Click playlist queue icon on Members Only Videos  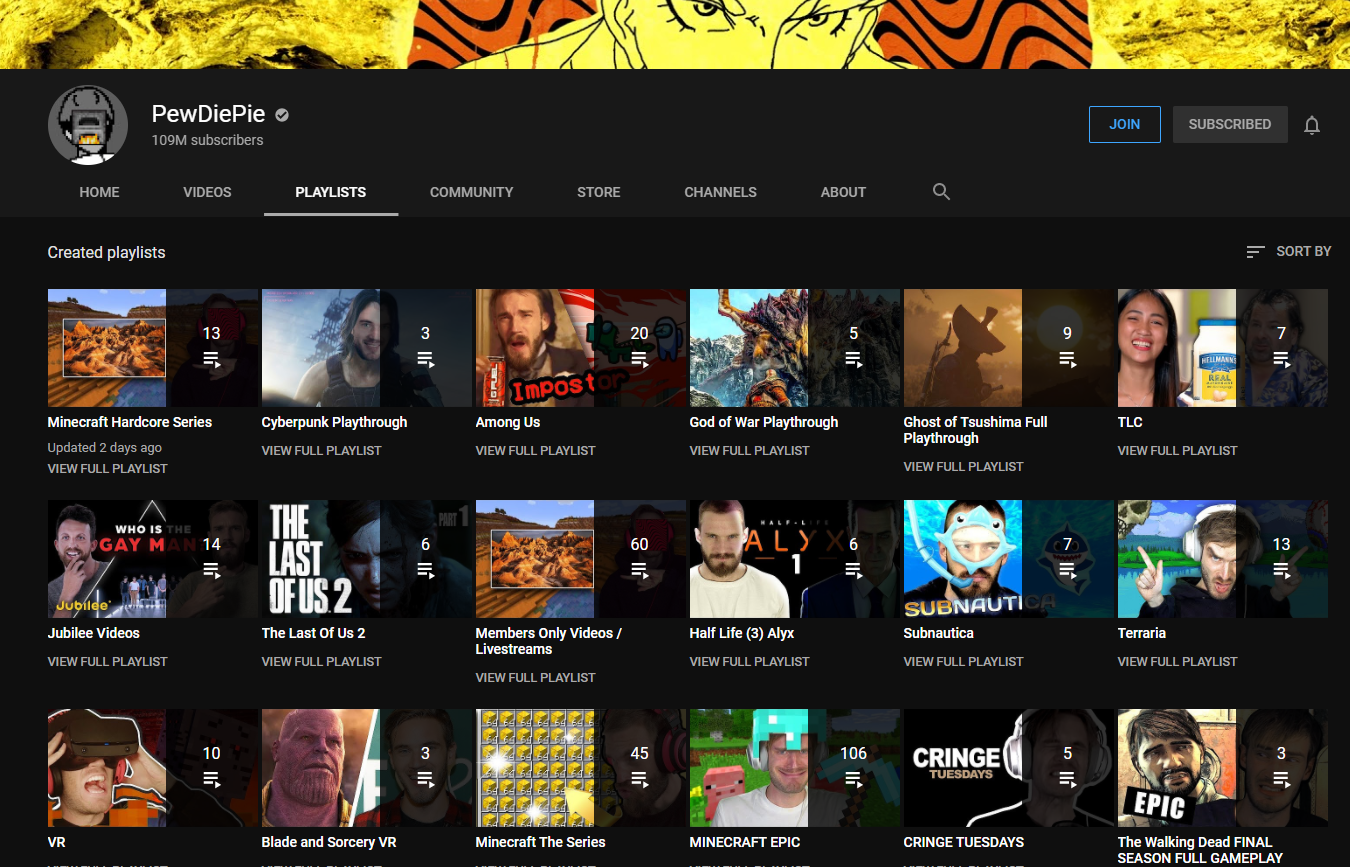point(639,569)
